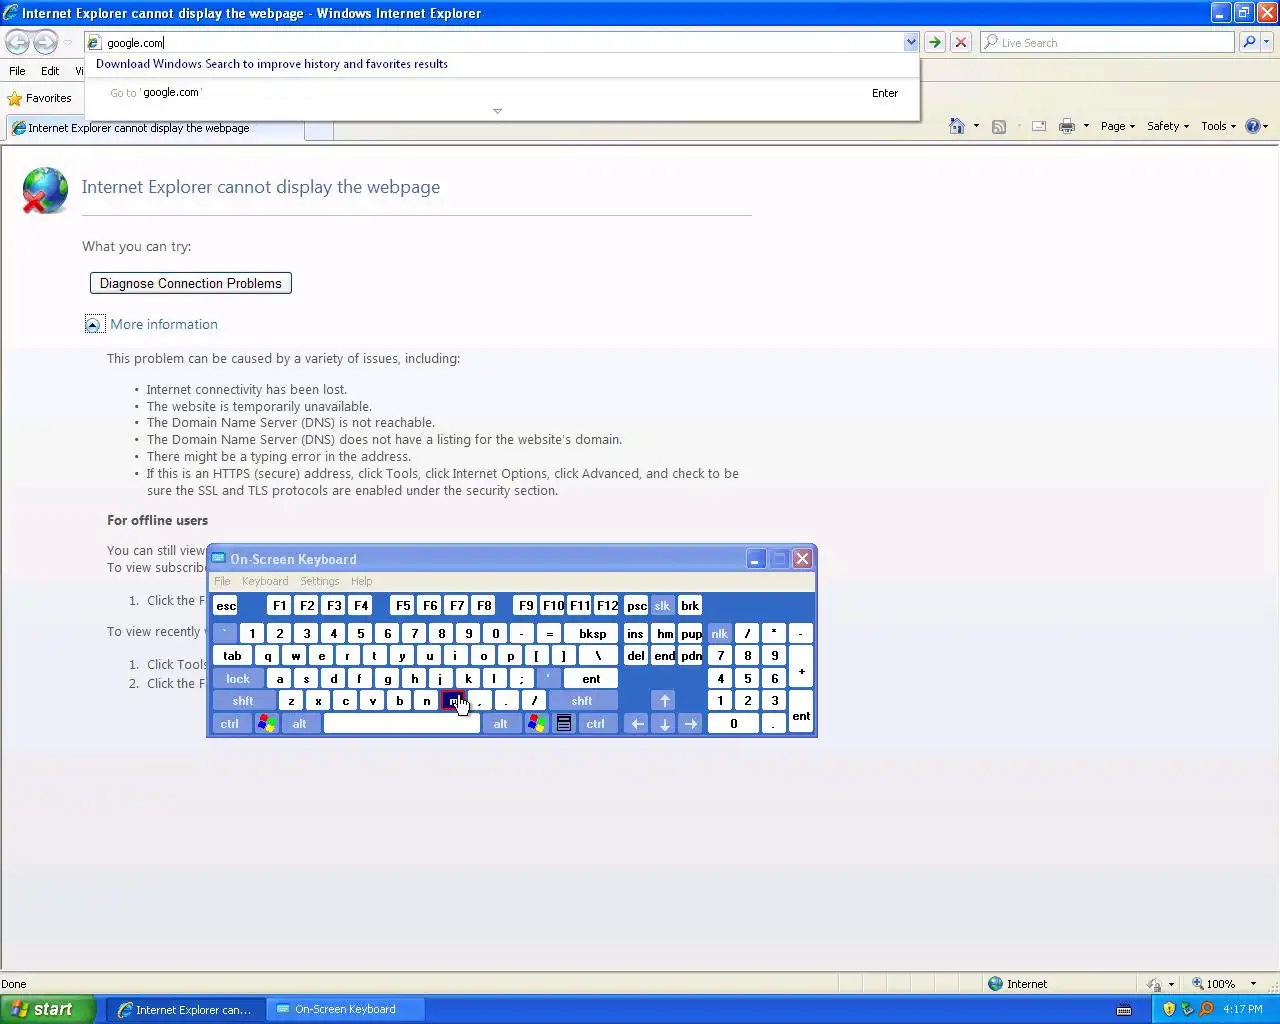Click the Back navigation arrow
Viewport: 1280px width, 1024px height.
pos(17,42)
